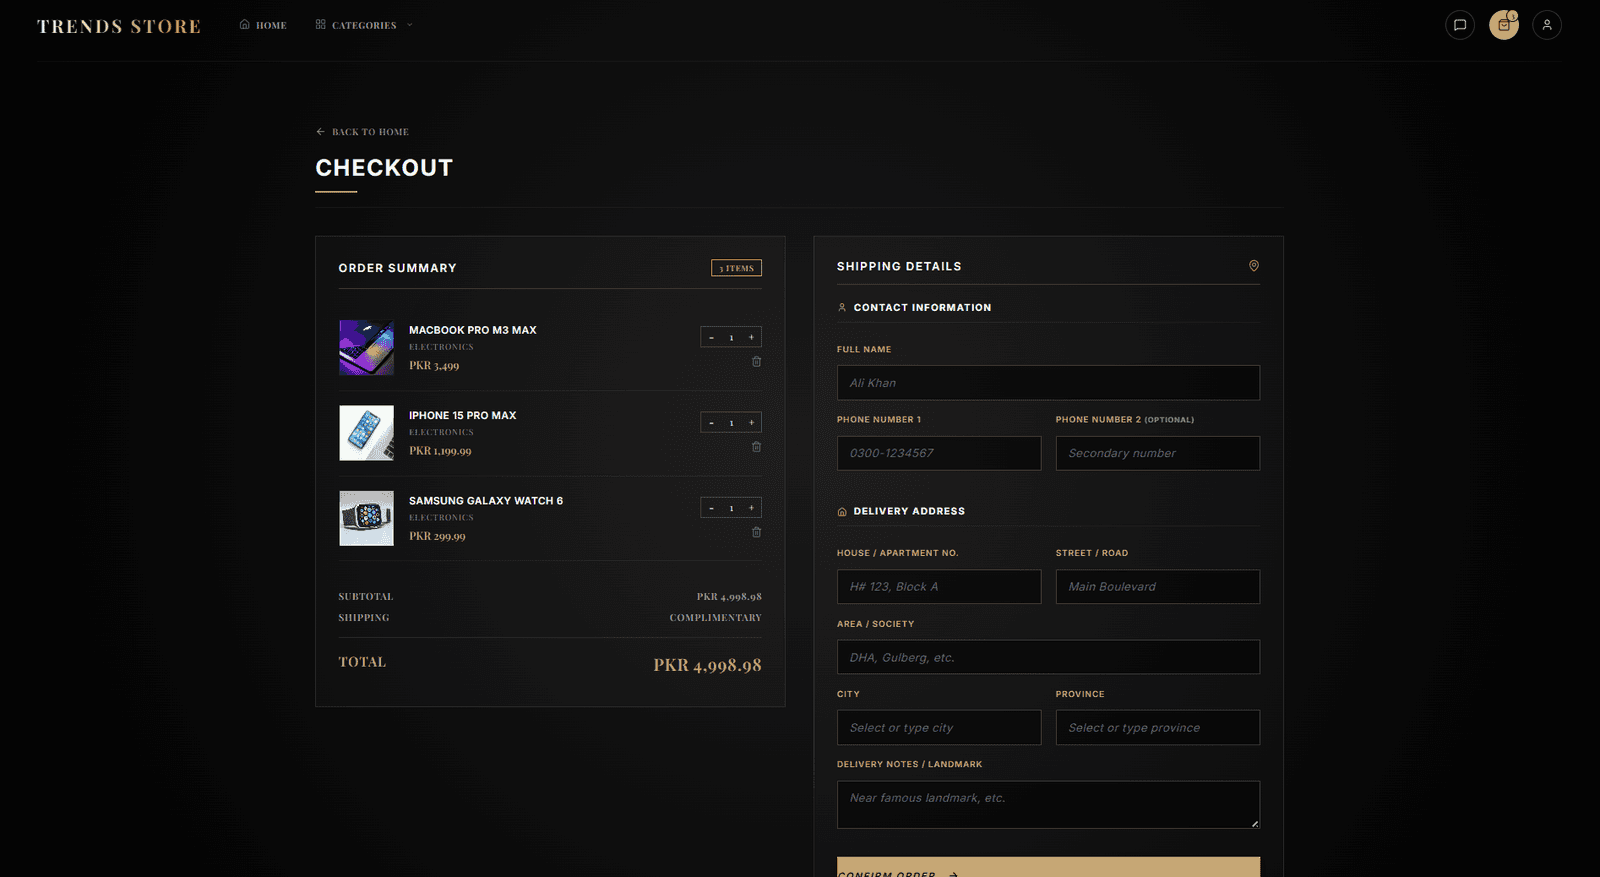Increase iPhone 15 Pro Max quantity

[x=752, y=422]
